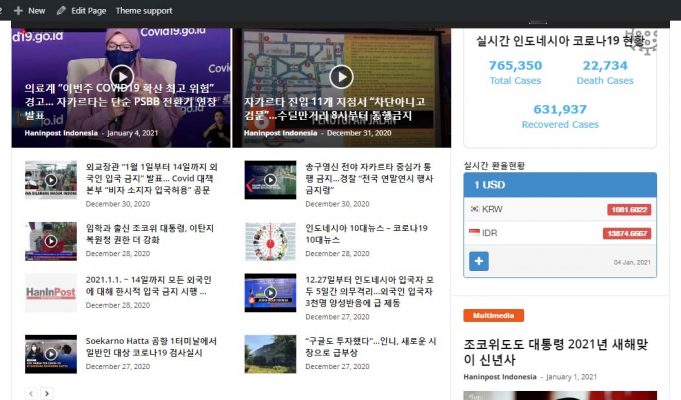Open Theme support menu item
The width and height of the screenshot is (681, 400).
click(x=143, y=10)
